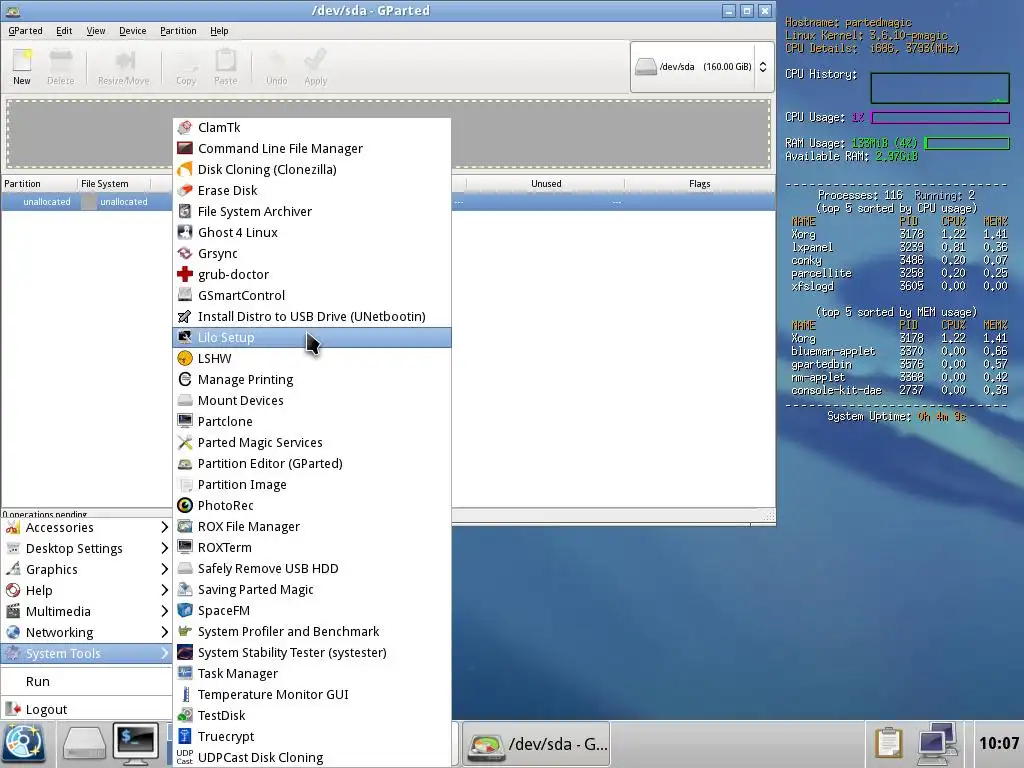Image resolution: width=1024 pixels, height=768 pixels.
Task: Select Mount Devices menu entry
Action: pyautogui.click(x=312, y=400)
